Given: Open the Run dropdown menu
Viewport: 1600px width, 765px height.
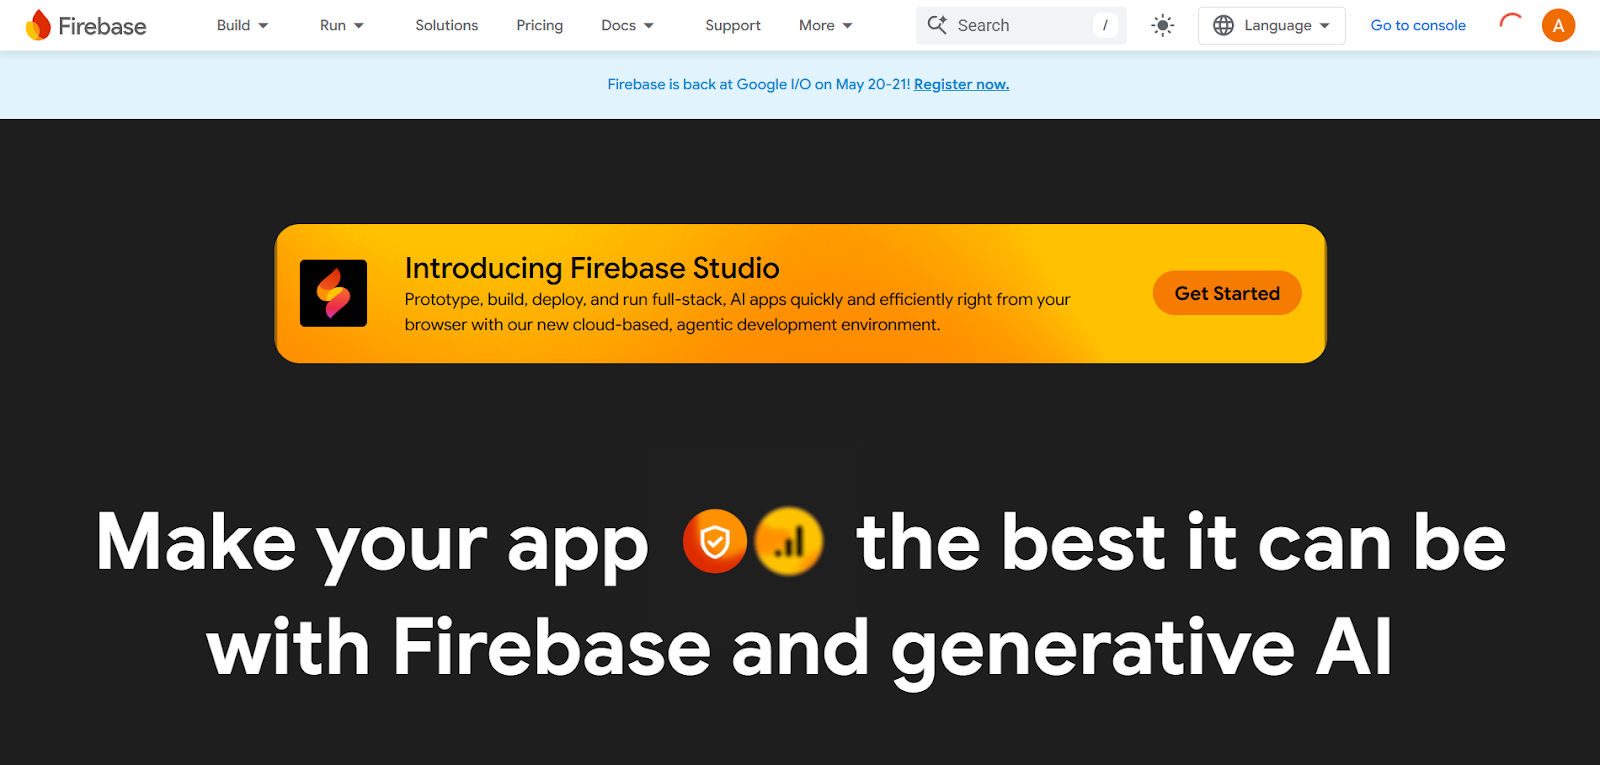Looking at the screenshot, I should tap(341, 25).
